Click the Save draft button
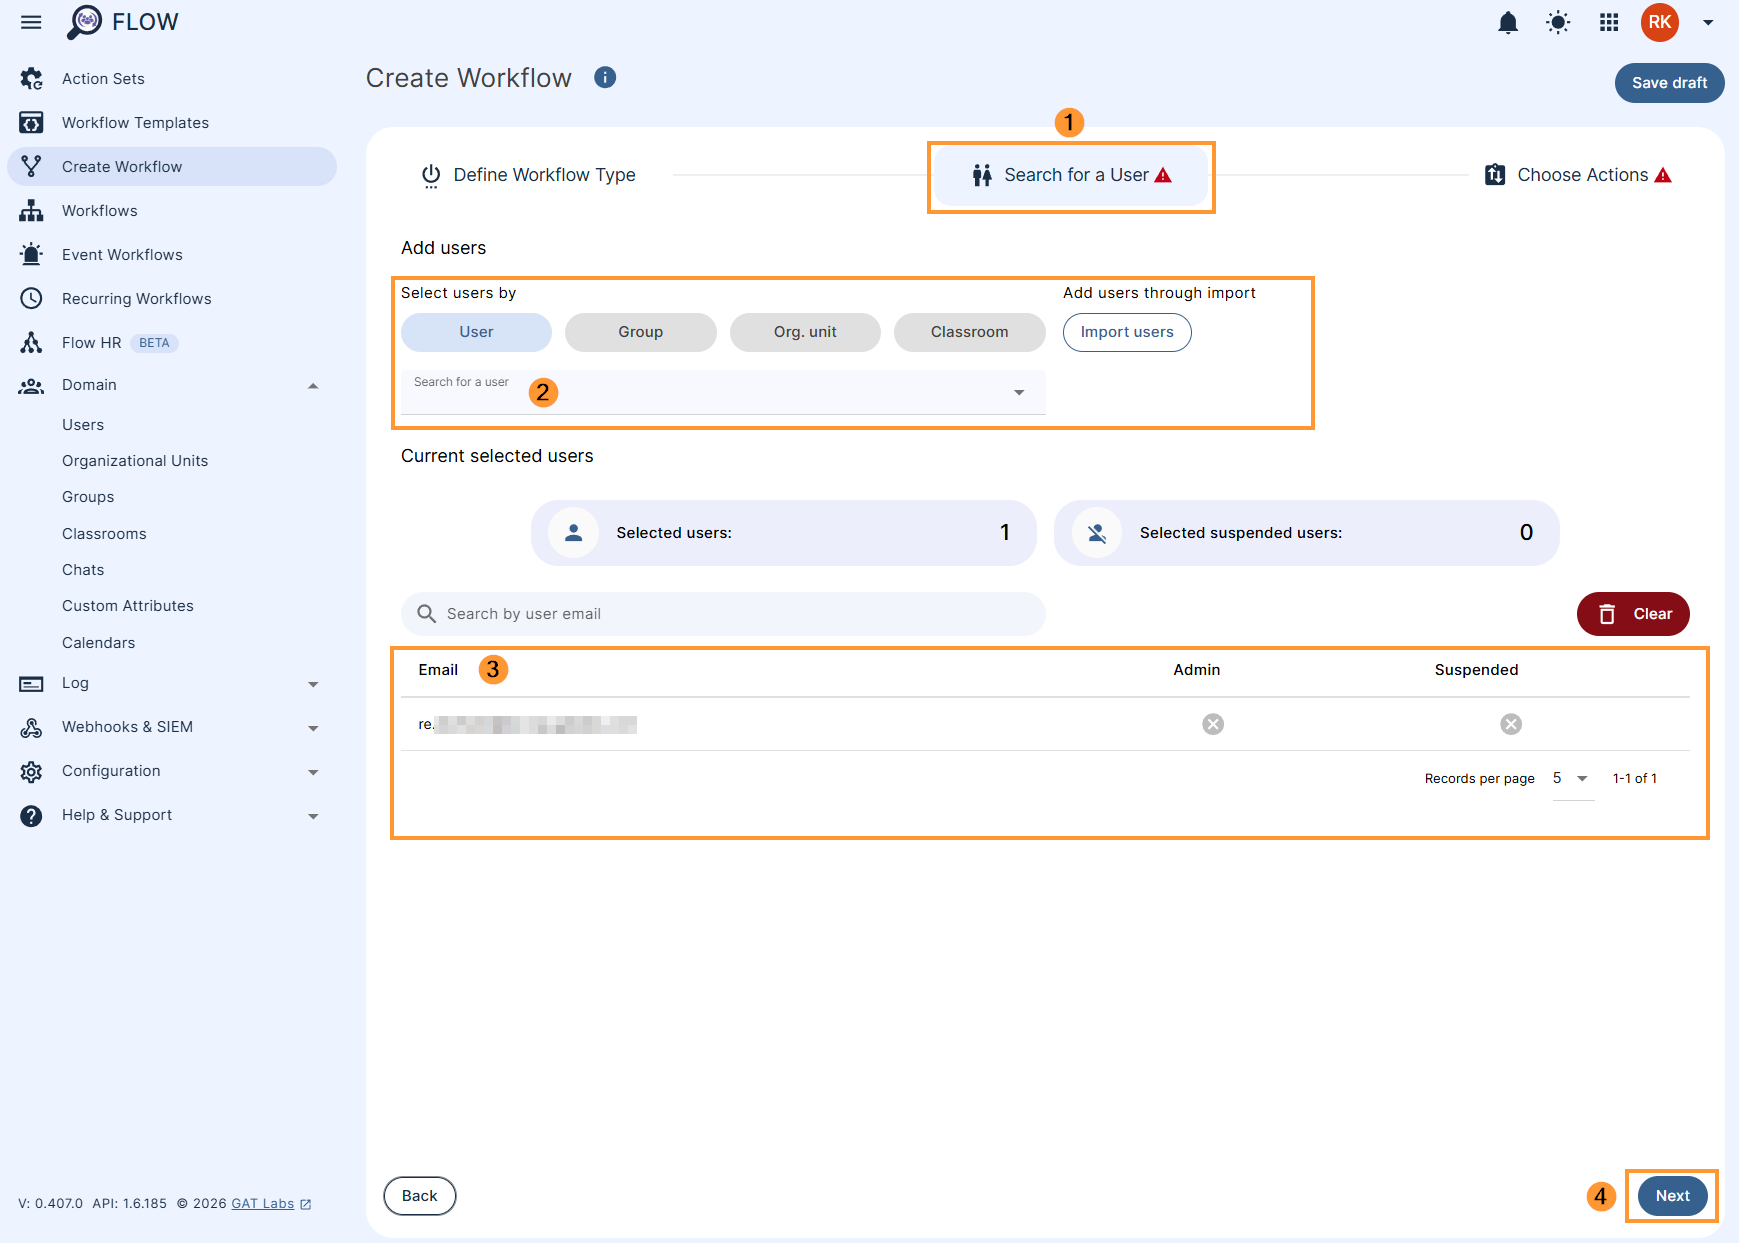Image resolution: width=1739 pixels, height=1243 pixels. tap(1668, 83)
